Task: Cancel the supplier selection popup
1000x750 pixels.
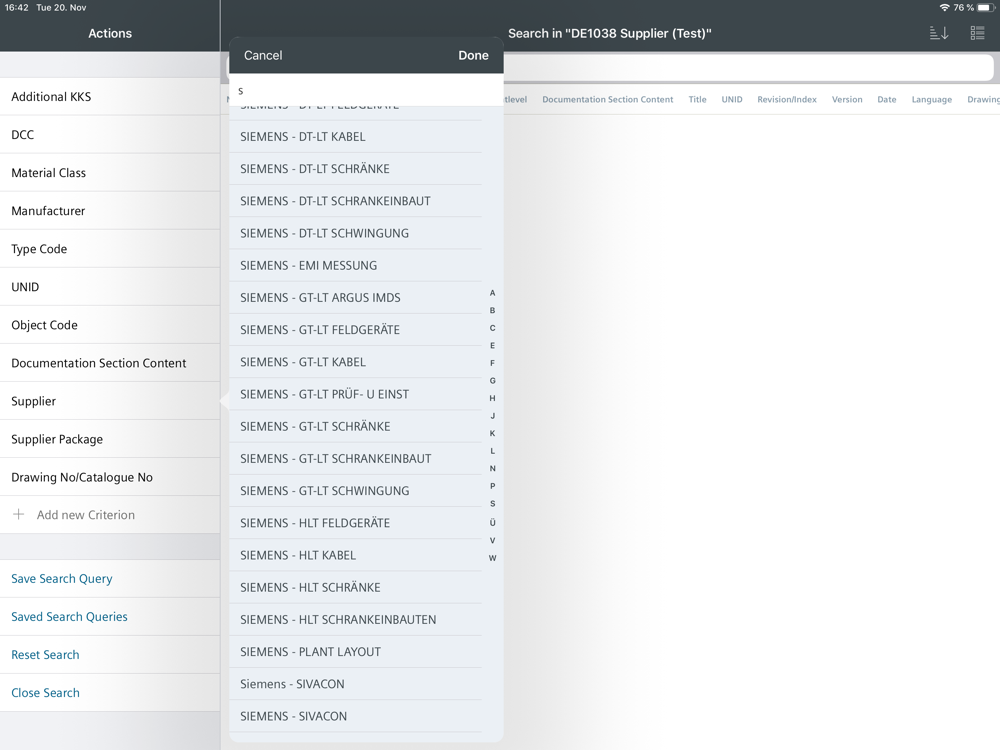Action: coord(263,55)
